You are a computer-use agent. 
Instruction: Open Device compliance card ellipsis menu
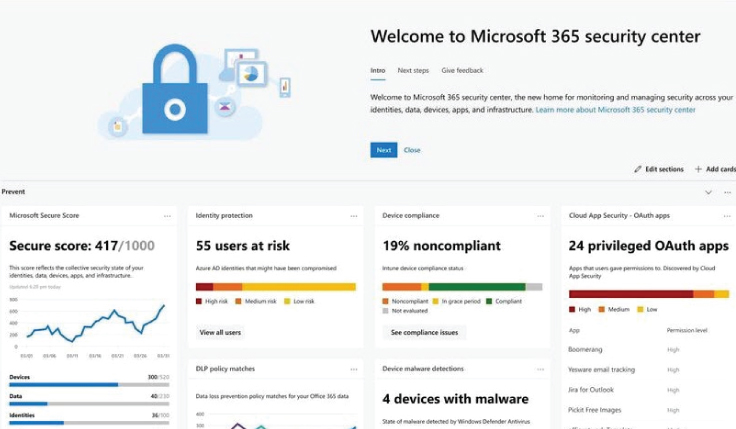tap(540, 216)
